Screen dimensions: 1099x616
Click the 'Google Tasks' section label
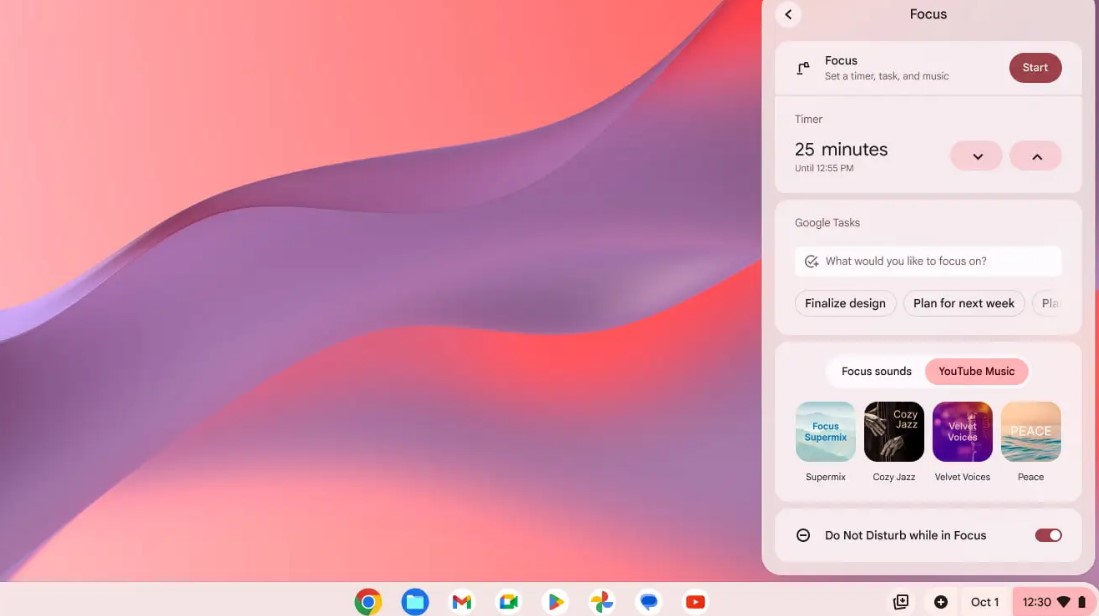click(827, 223)
